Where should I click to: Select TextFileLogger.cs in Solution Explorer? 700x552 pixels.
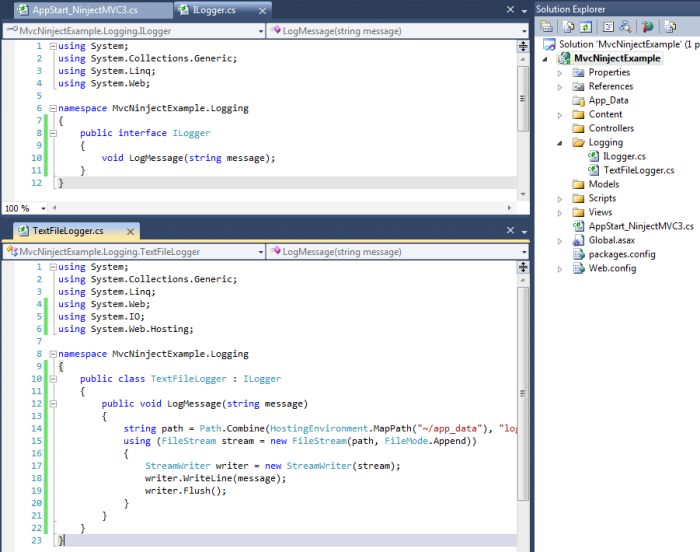(x=638, y=170)
